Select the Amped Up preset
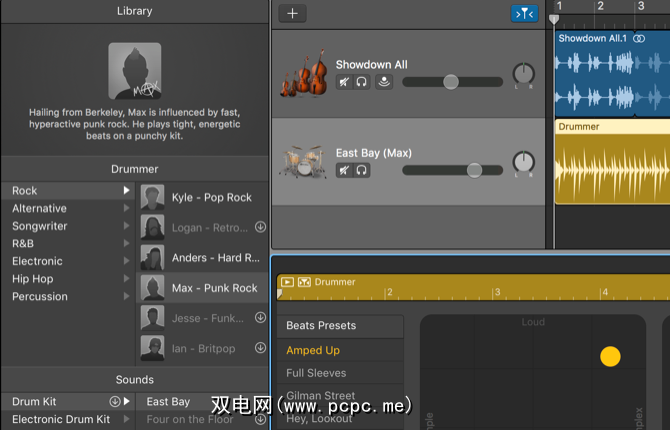This screenshot has height=430, width=670. 313,350
